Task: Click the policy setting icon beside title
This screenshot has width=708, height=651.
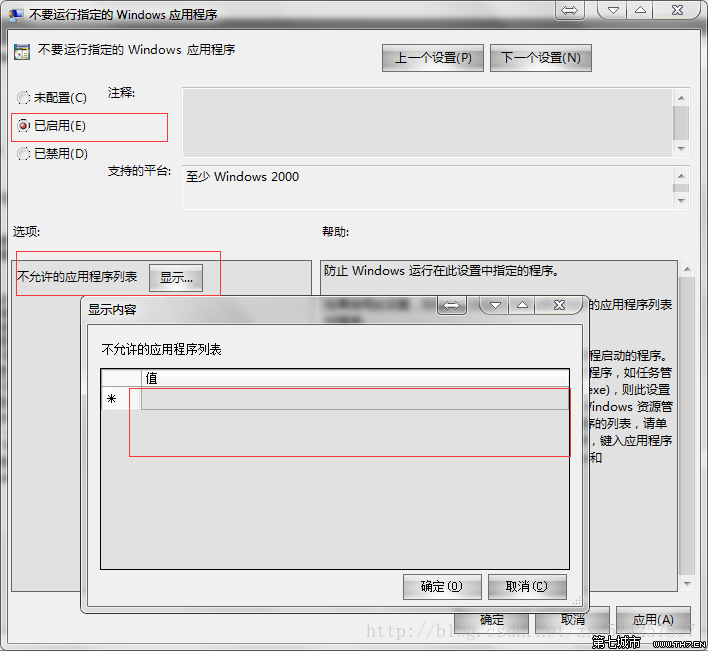Action: coord(22,52)
